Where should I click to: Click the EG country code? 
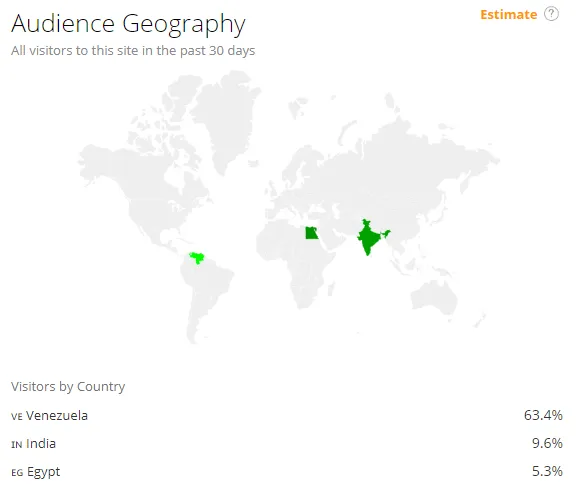coord(17,473)
